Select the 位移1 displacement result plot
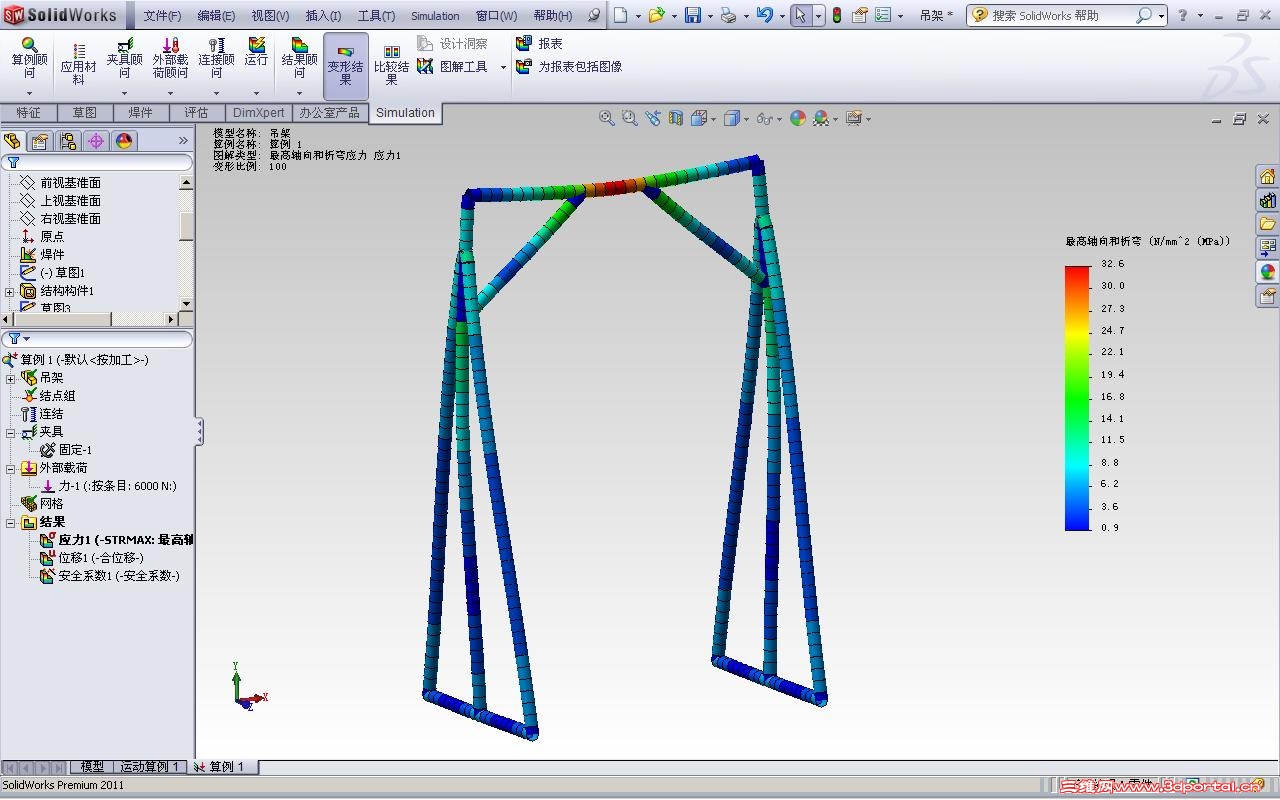 (92, 558)
